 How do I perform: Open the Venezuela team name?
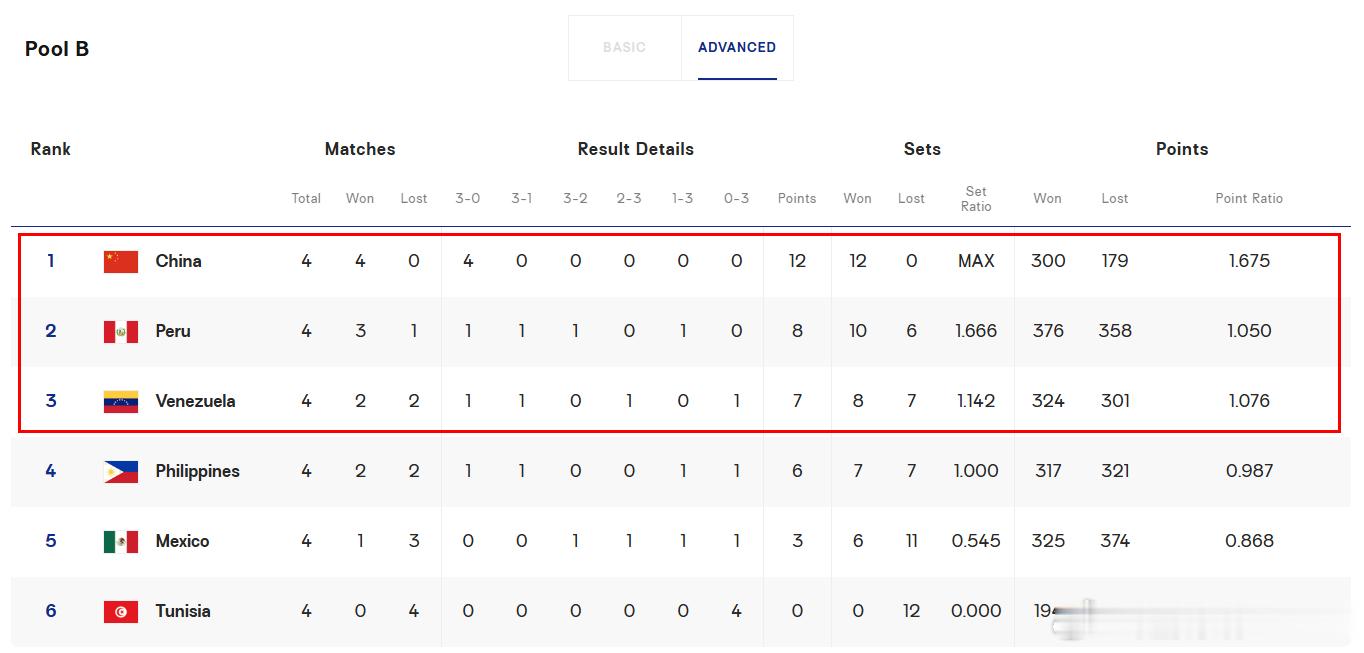coord(196,401)
